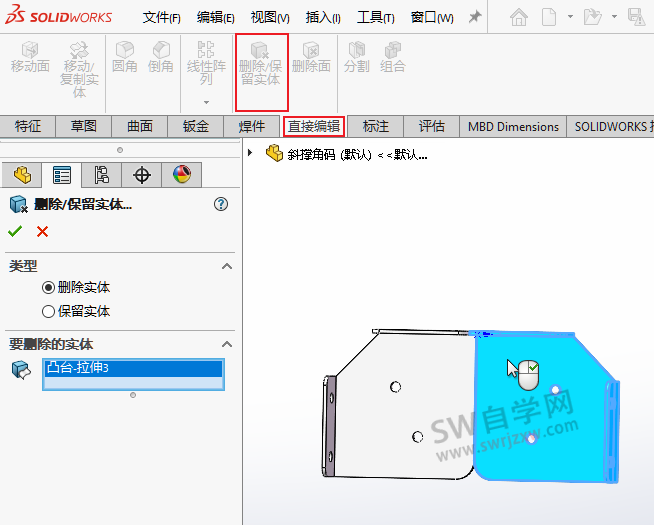Select the Split (分割) tool
The image size is (654, 525).
[x=357, y=57]
